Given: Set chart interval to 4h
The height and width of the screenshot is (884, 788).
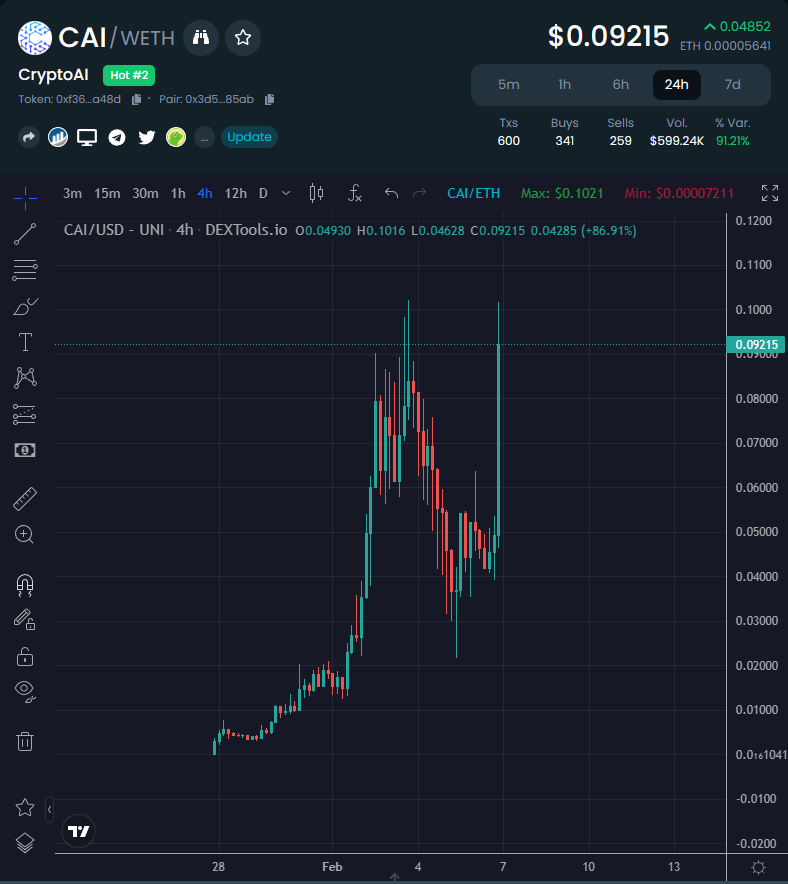Looking at the screenshot, I should pyautogui.click(x=205, y=193).
